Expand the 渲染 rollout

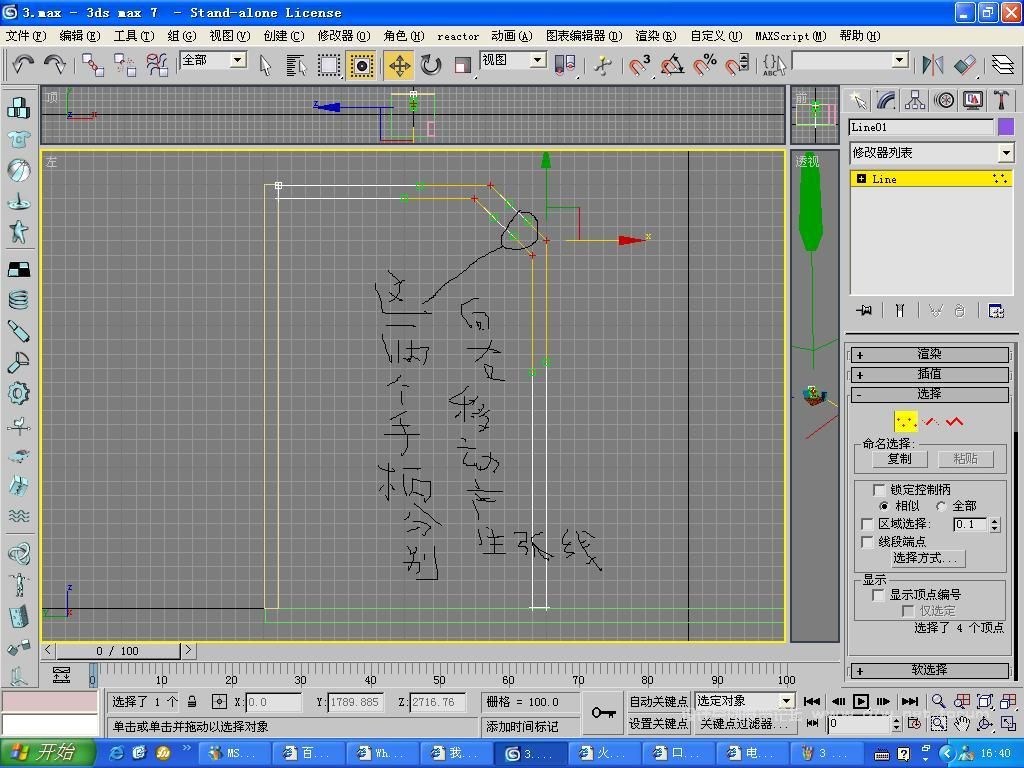click(x=930, y=355)
